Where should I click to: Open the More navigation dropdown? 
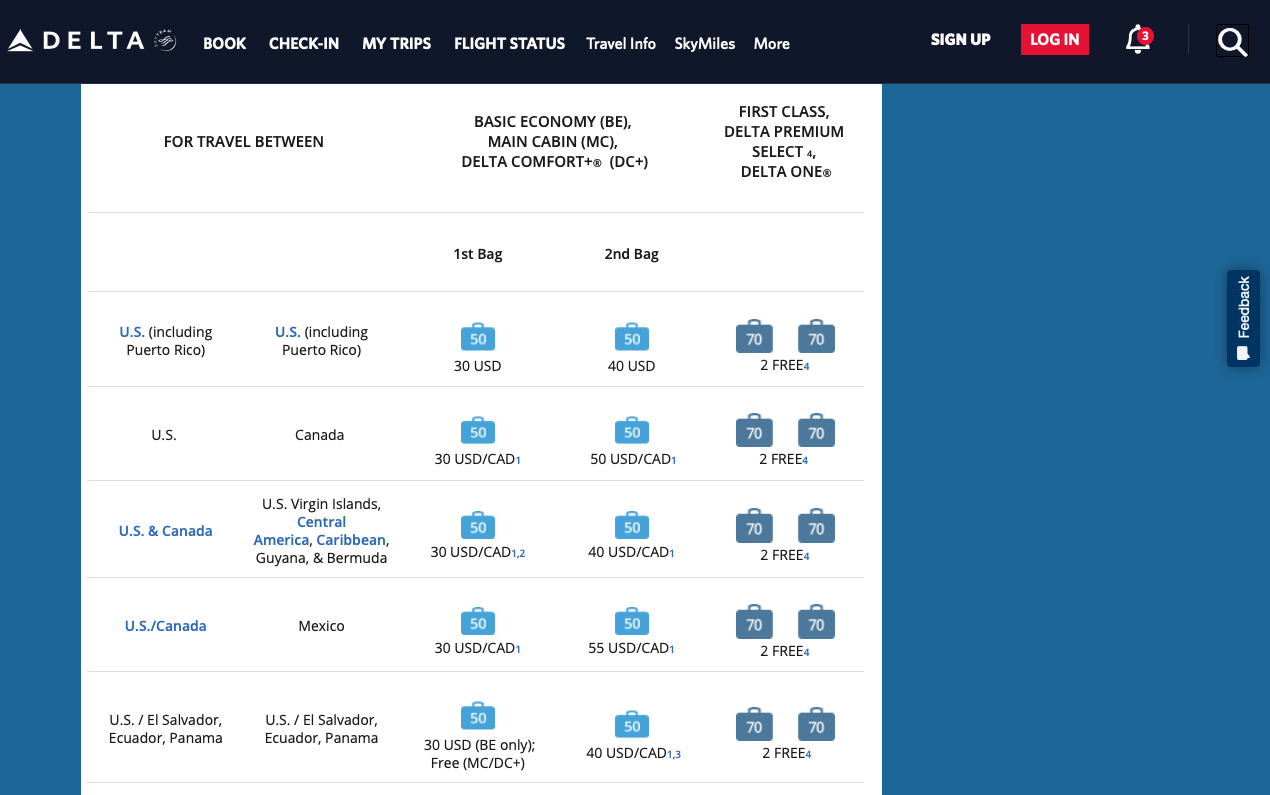click(771, 44)
